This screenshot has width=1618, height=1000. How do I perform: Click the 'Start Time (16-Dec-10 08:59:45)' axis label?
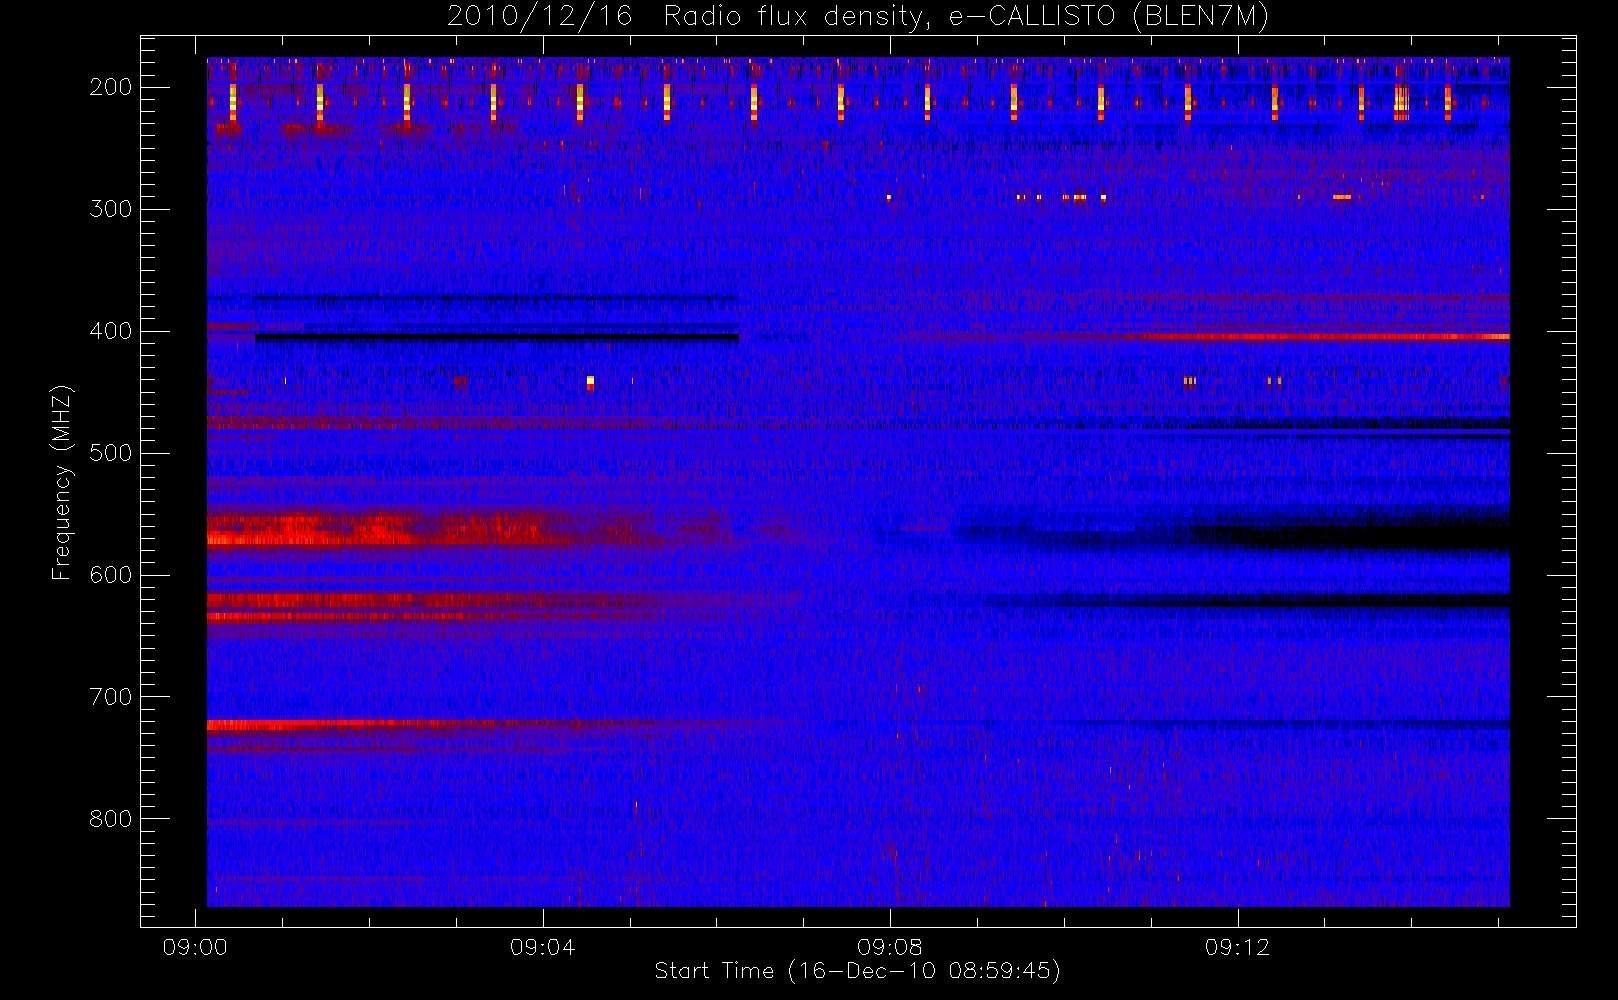pyautogui.click(x=857, y=971)
